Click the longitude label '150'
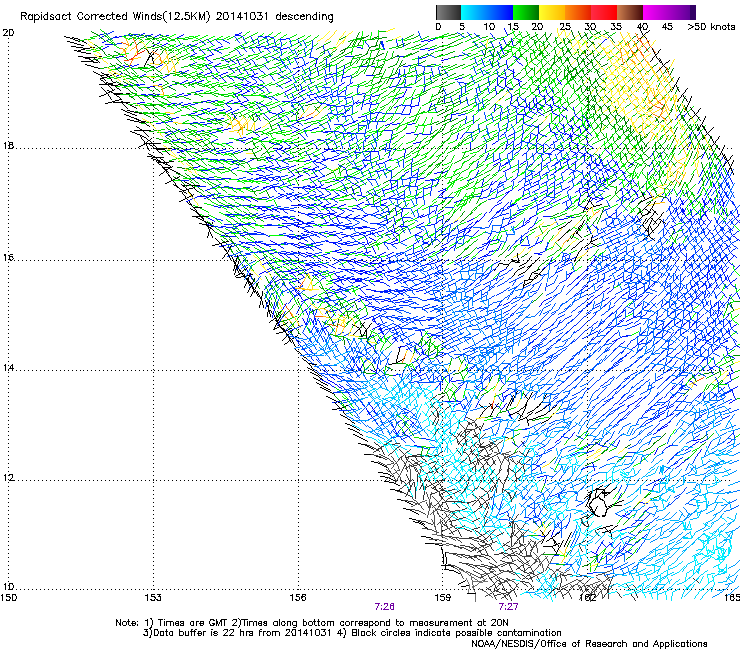 (9, 598)
